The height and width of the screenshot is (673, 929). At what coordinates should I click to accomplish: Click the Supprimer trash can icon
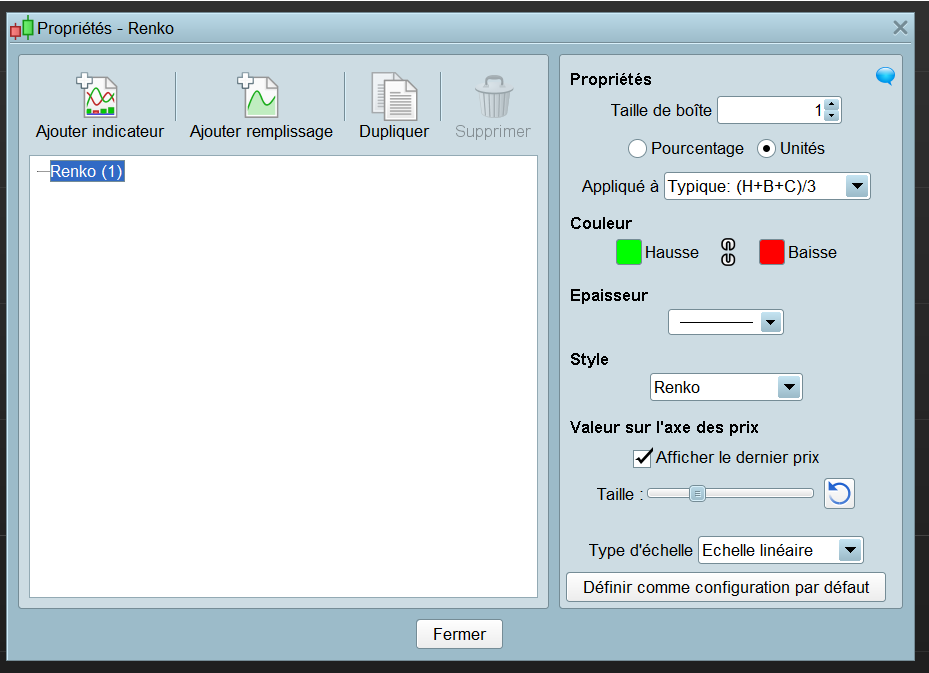(x=494, y=97)
